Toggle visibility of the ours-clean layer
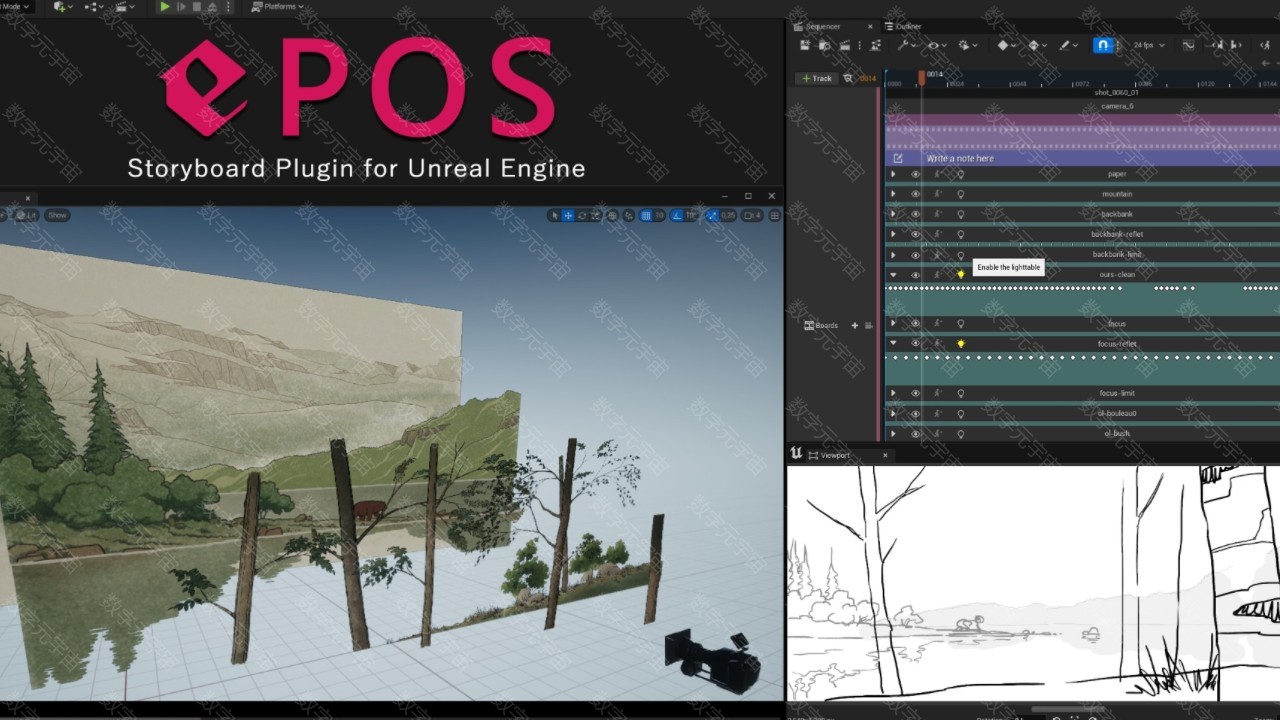 point(915,275)
